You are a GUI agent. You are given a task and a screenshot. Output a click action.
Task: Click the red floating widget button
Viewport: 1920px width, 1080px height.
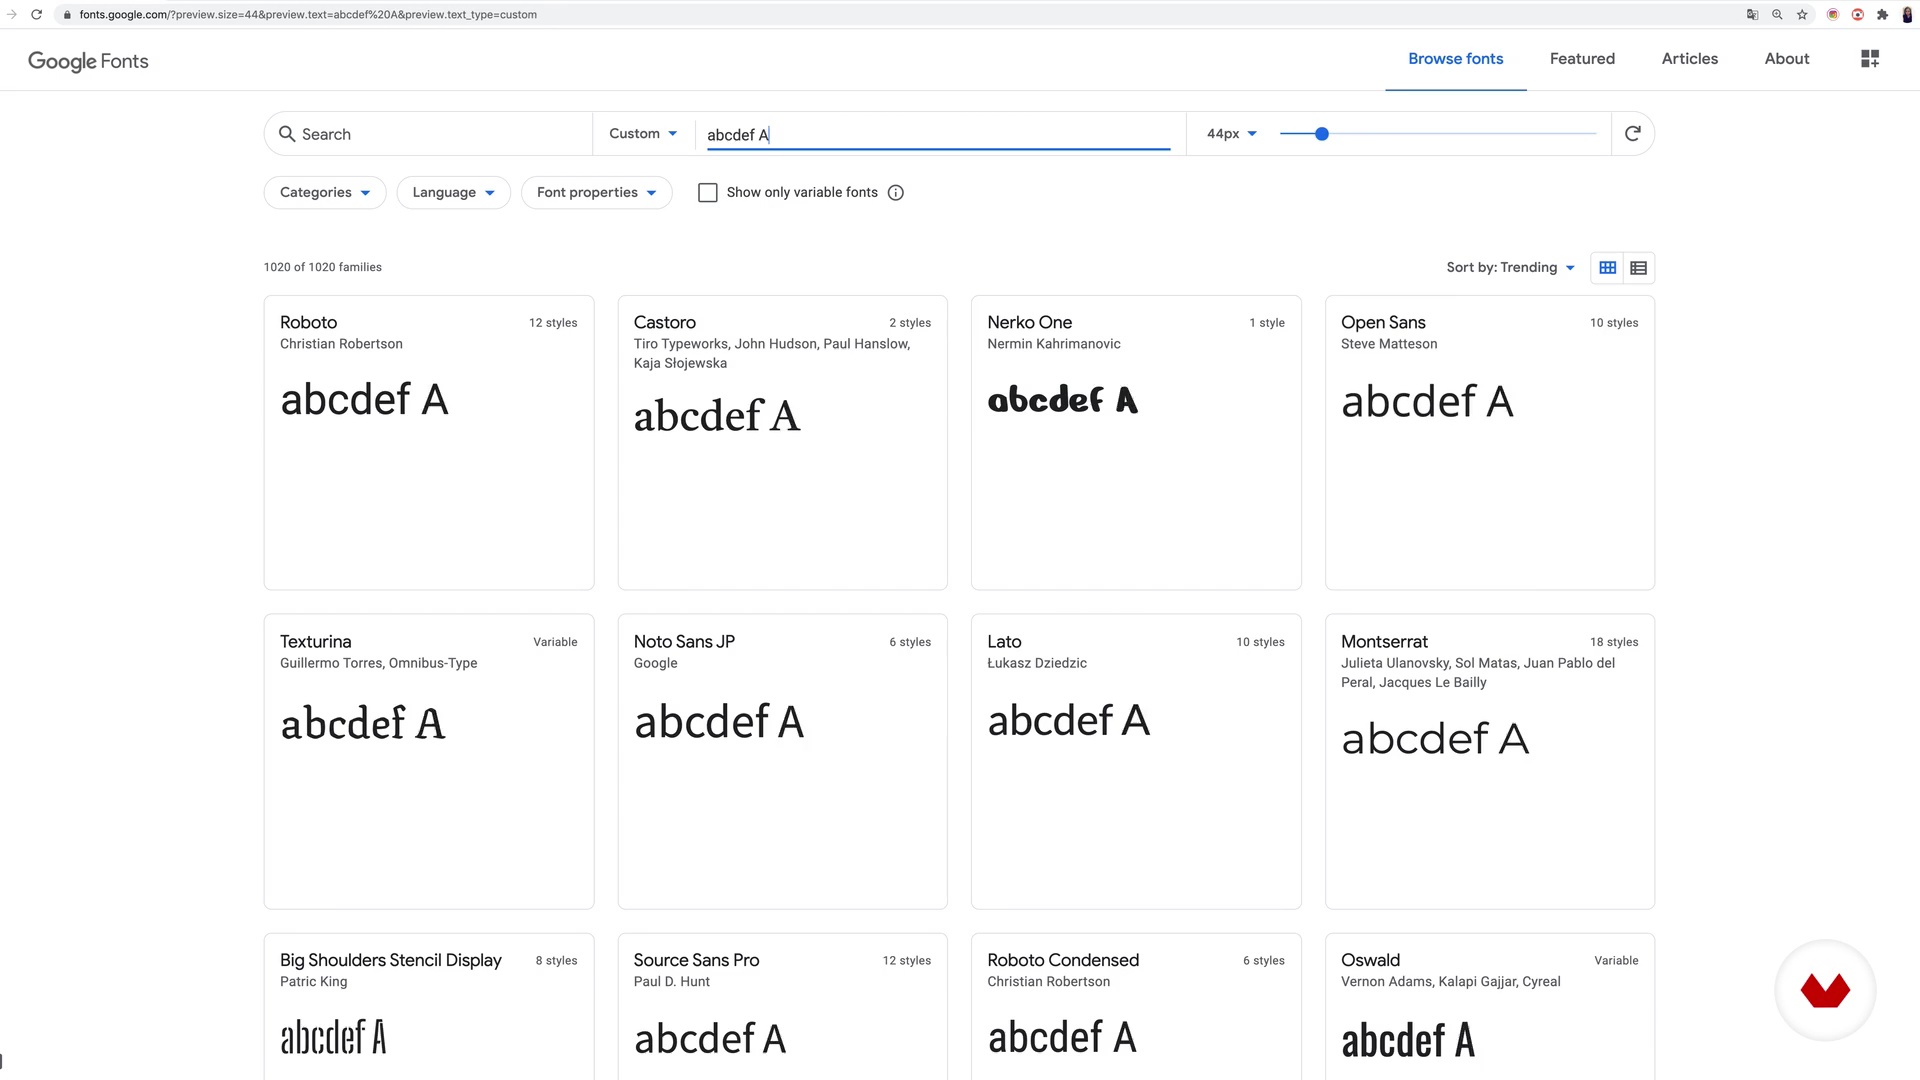coord(1825,990)
